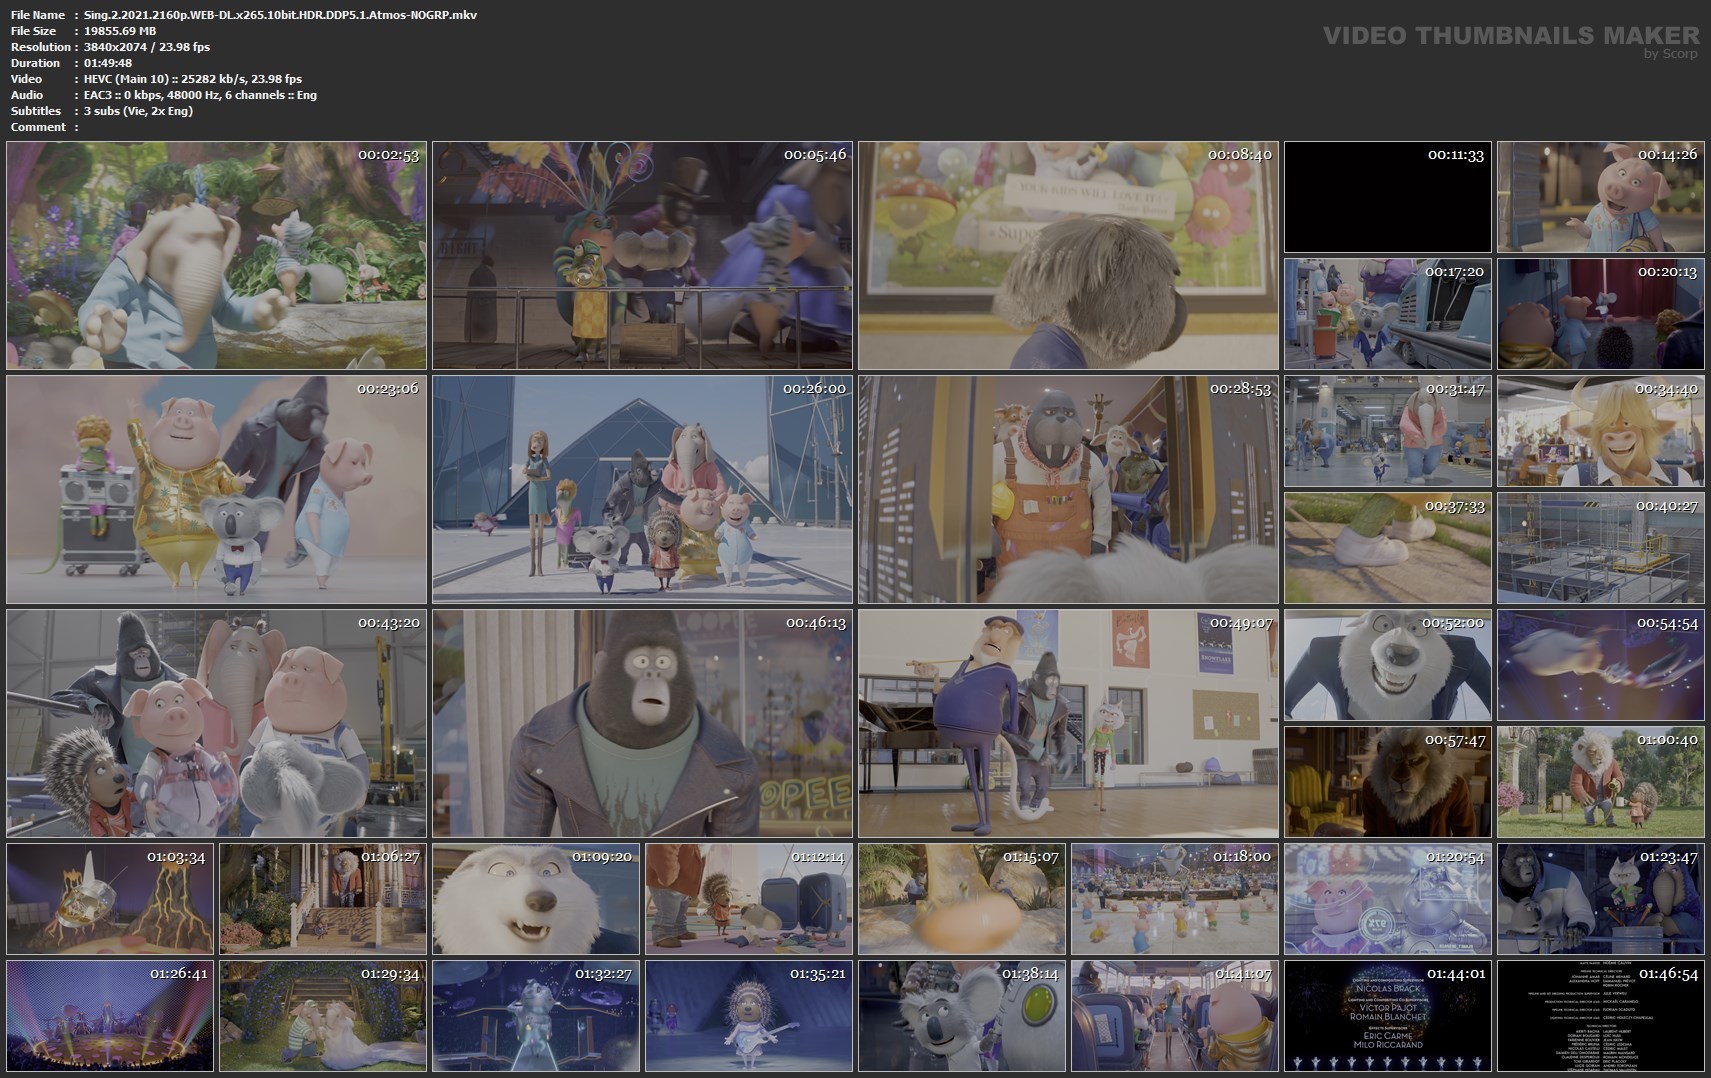This screenshot has width=1711, height=1078.
Task: Click the audio line starting with EAC3
Action: click(x=200, y=95)
